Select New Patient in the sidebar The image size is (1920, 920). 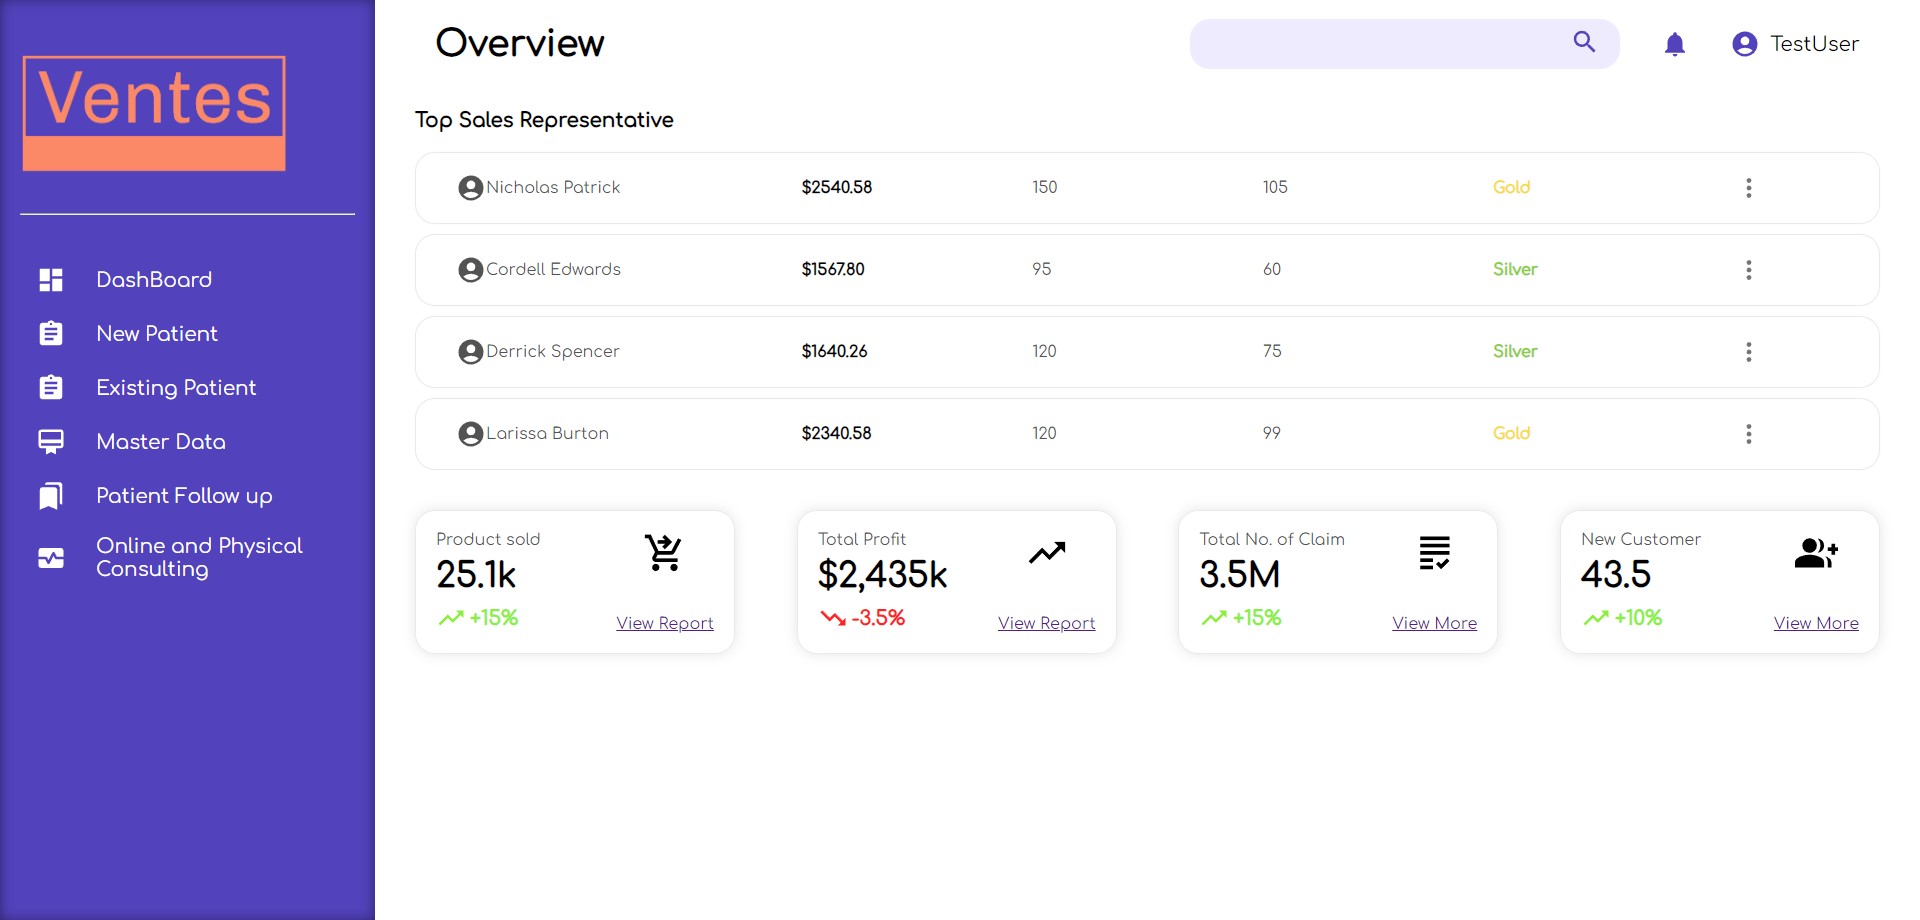click(x=157, y=333)
